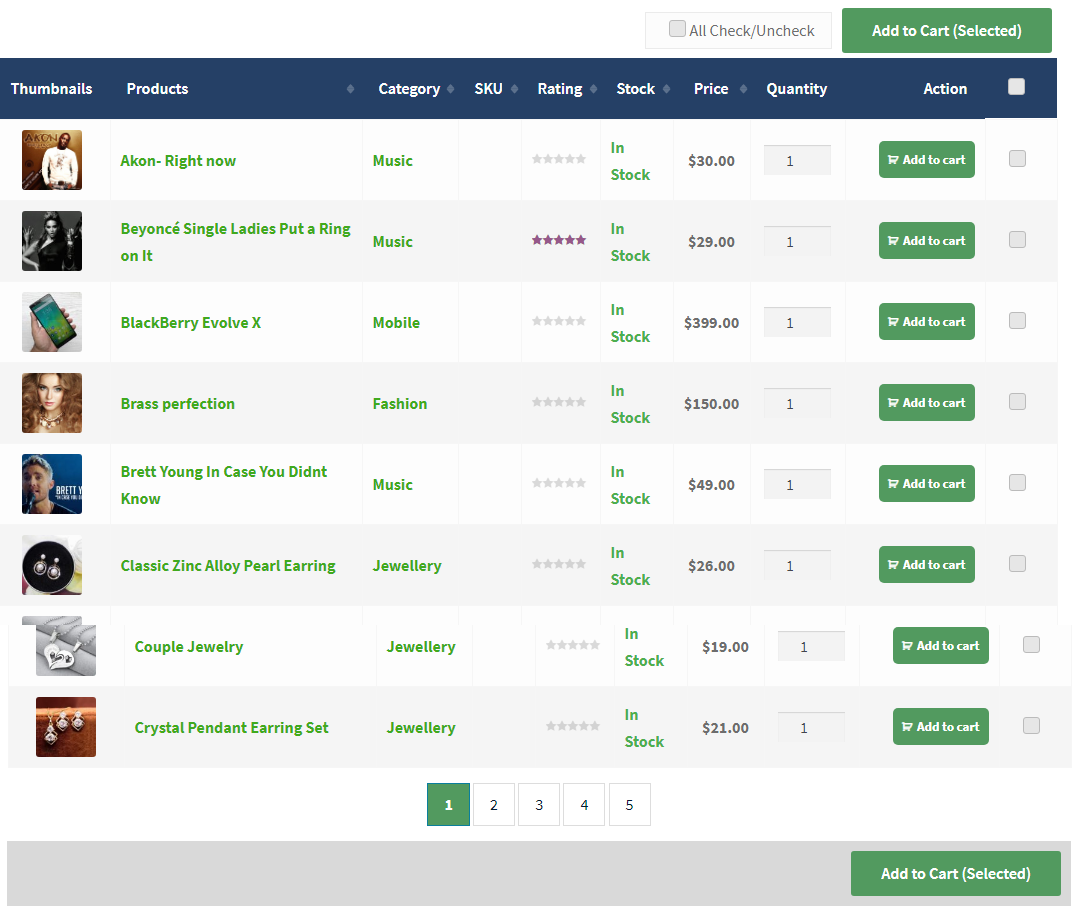Click the Brett Young thumbnail
Viewport: 1077px width, 915px height.
tap(52, 484)
